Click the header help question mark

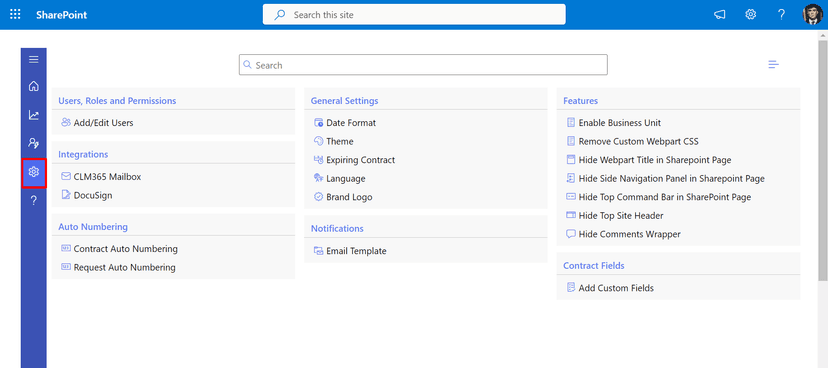[782, 15]
